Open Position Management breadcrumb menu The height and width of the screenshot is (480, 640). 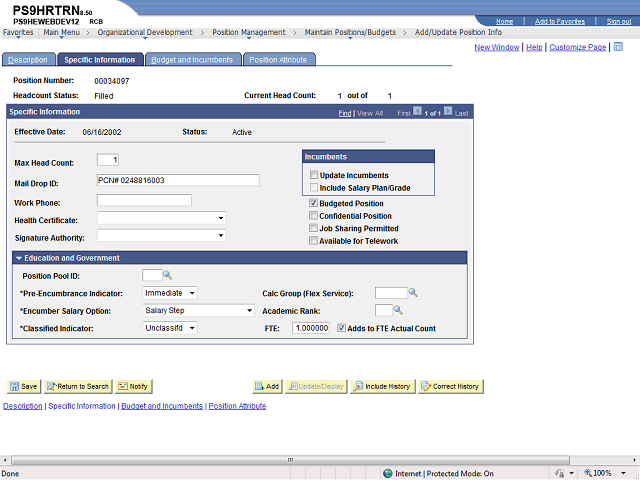pos(249,32)
